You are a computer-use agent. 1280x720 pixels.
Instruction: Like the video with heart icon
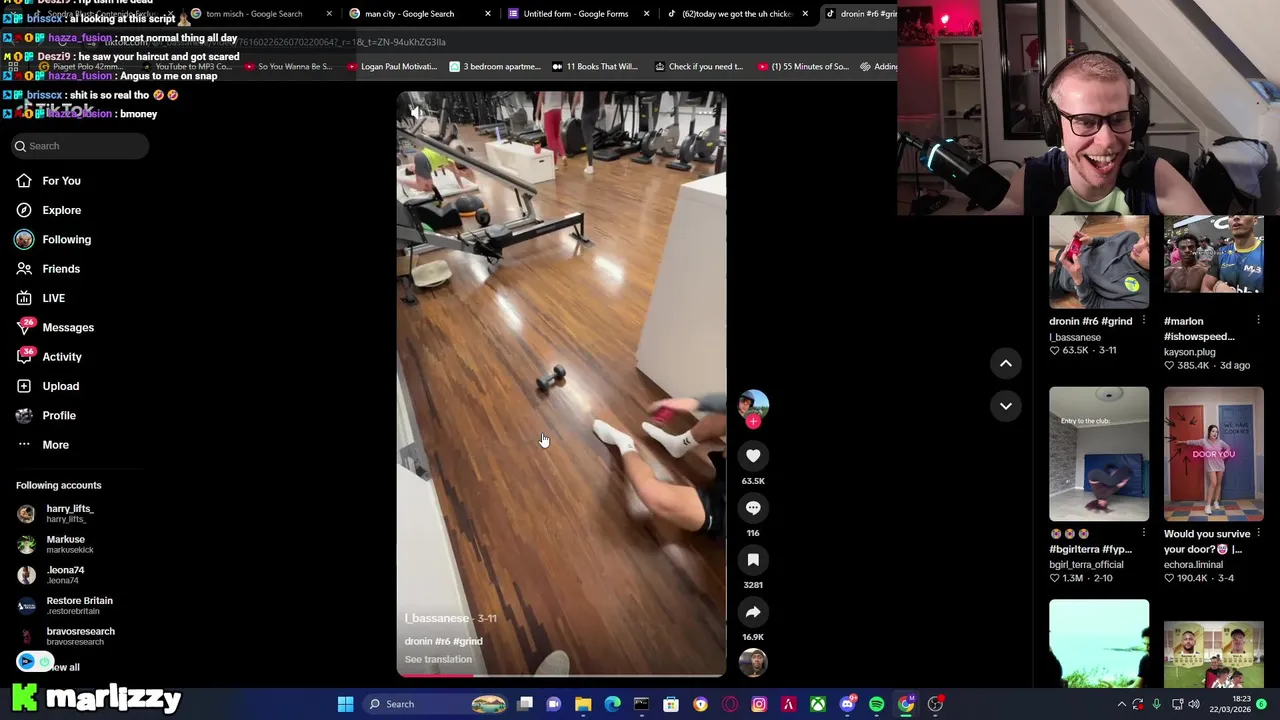point(753,456)
